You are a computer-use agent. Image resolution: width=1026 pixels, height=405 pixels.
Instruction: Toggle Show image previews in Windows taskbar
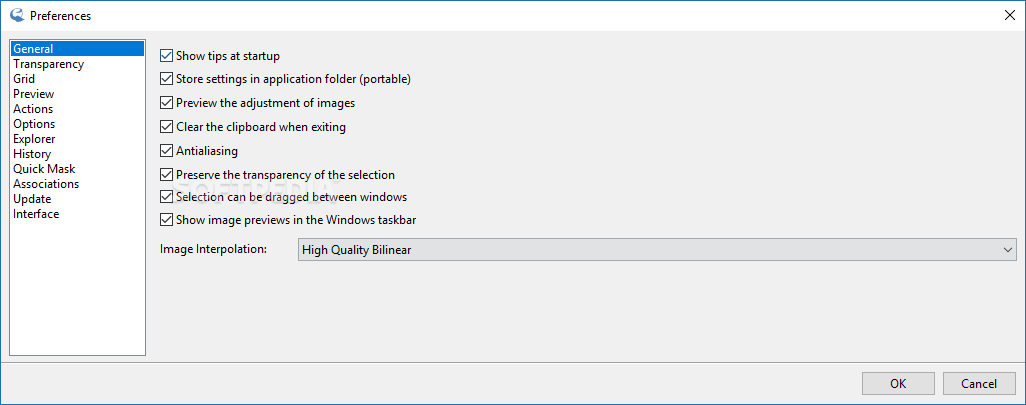pos(166,220)
